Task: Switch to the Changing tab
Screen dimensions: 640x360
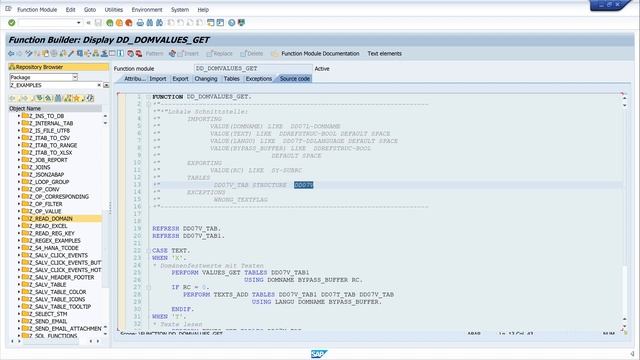Action: (206, 79)
